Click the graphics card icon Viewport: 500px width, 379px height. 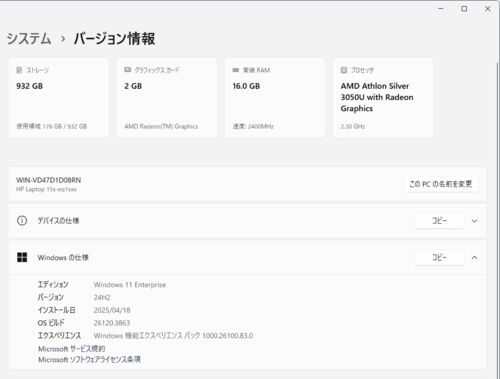click(128, 70)
